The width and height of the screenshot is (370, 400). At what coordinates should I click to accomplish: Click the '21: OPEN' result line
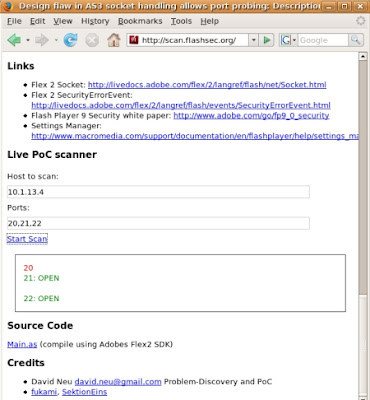pos(41,278)
